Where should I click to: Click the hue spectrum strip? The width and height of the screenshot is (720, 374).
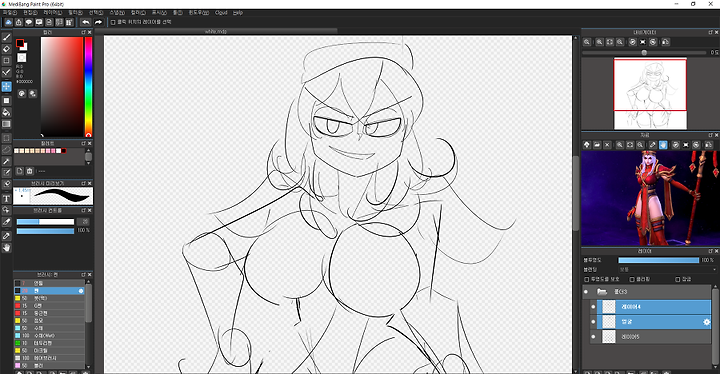(x=88, y=87)
